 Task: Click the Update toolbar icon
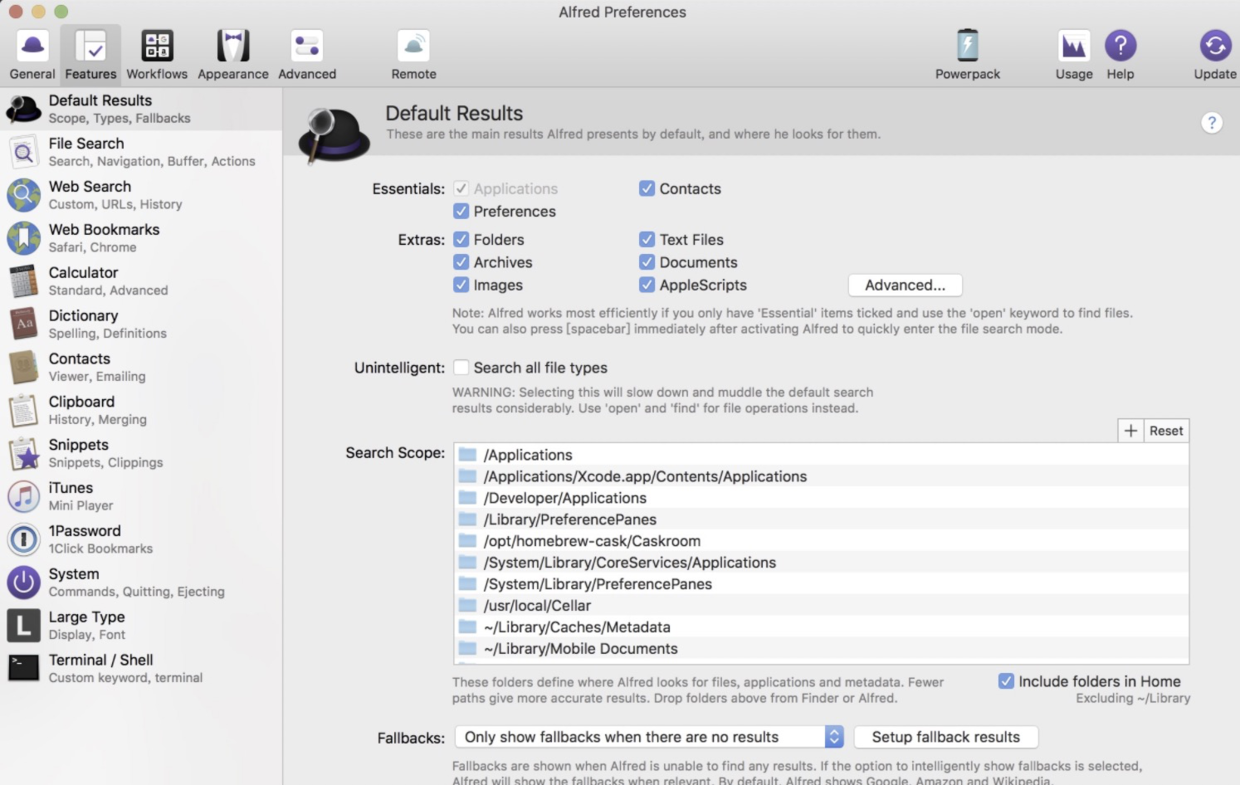coord(1215,55)
